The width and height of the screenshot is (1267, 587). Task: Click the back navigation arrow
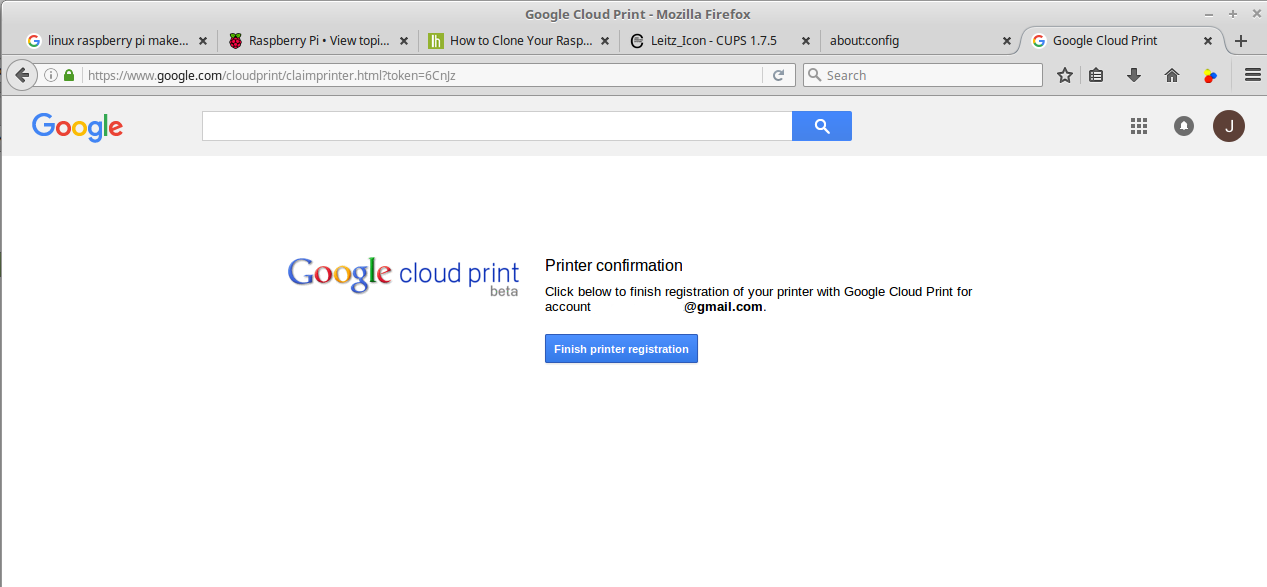click(21, 74)
